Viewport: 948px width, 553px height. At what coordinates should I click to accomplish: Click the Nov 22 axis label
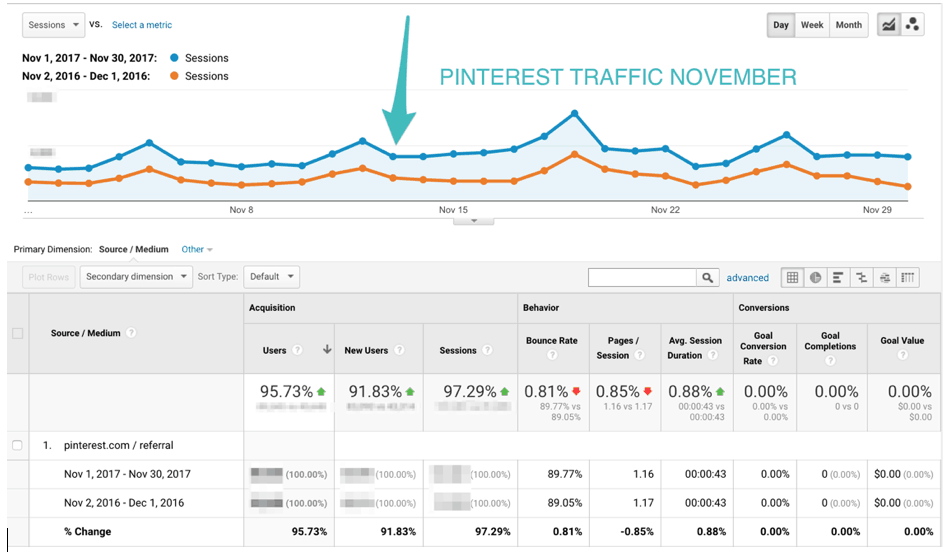click(x=665, y=210)
